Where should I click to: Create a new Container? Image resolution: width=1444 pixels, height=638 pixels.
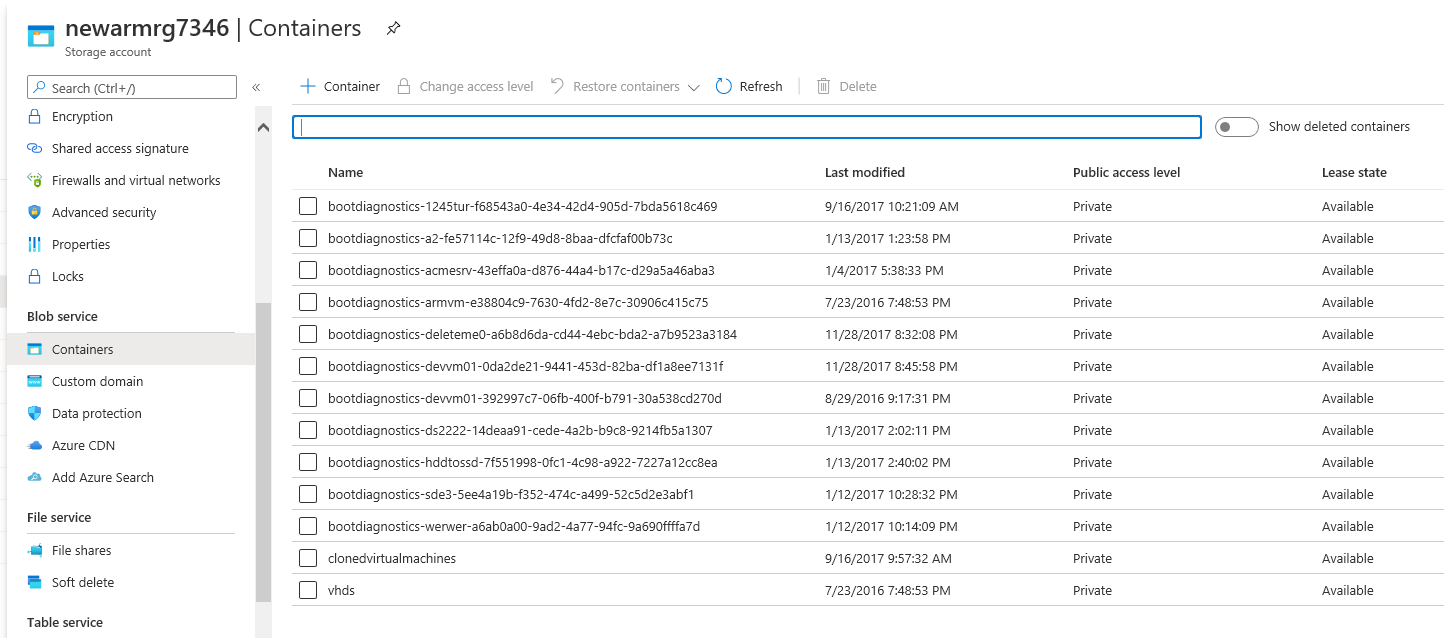[x=339, y=86]
